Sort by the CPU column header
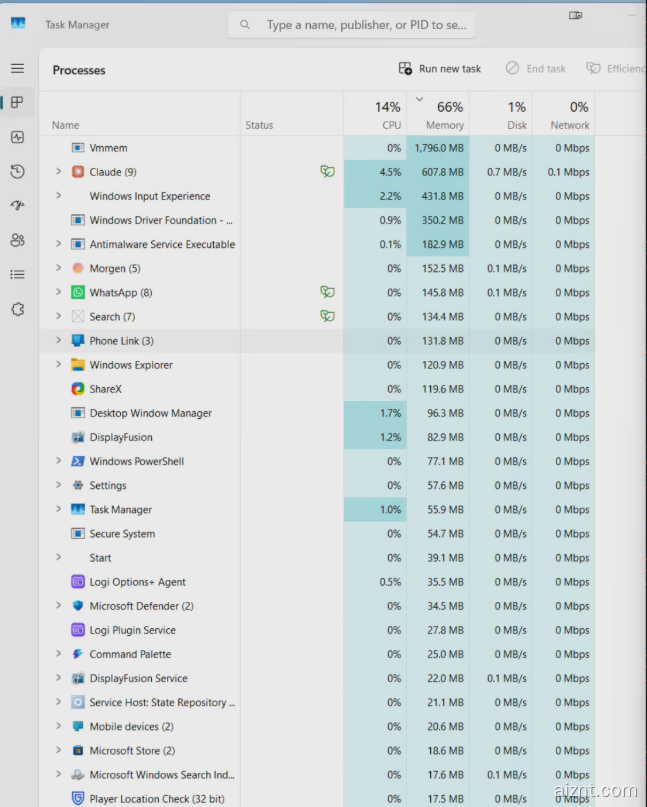The width and height of the screenshot is (647, 807). pyautogui.click(x=375, y=114)
